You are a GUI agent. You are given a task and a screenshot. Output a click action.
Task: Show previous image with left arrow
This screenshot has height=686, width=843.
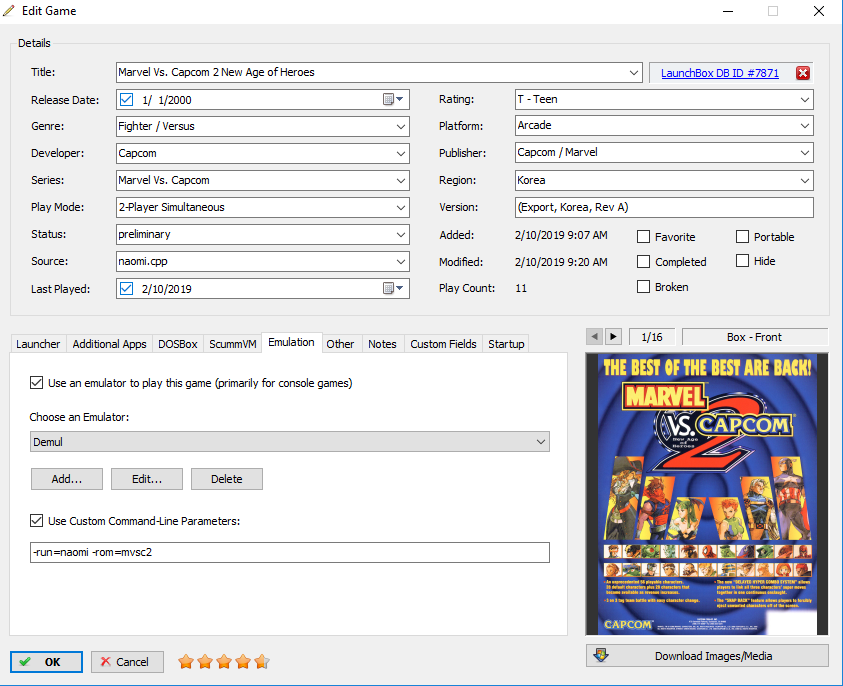pyautogui.click(x=594, y=337)
